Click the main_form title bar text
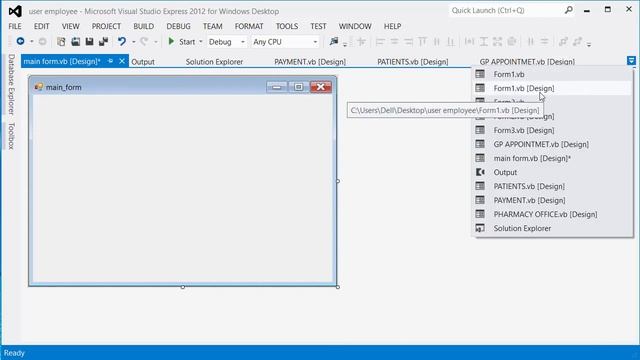Viewport: 640px width, 360px height. coord(64,87)
